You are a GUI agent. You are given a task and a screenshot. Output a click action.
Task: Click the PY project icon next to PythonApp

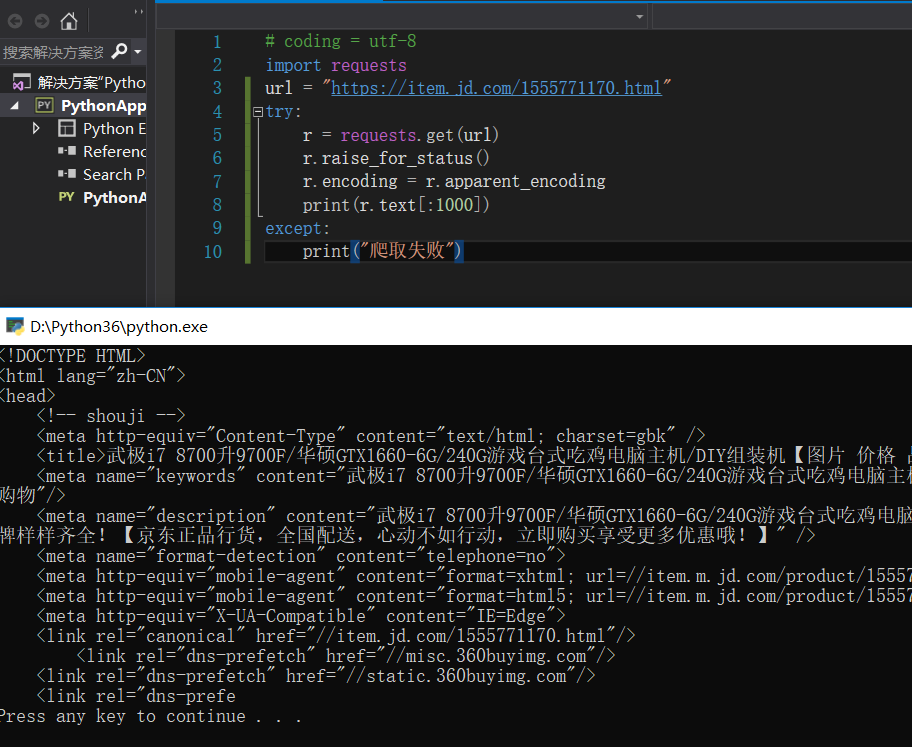click(44, 105)
